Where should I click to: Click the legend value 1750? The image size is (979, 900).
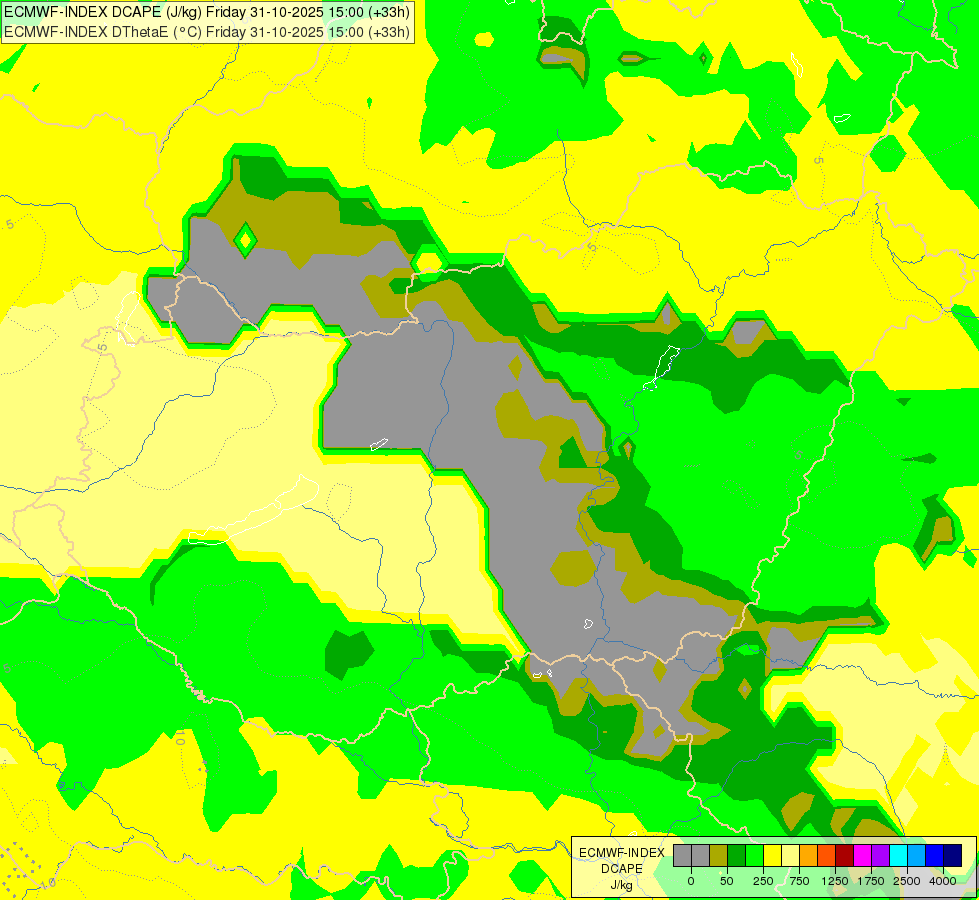point(871,881)
